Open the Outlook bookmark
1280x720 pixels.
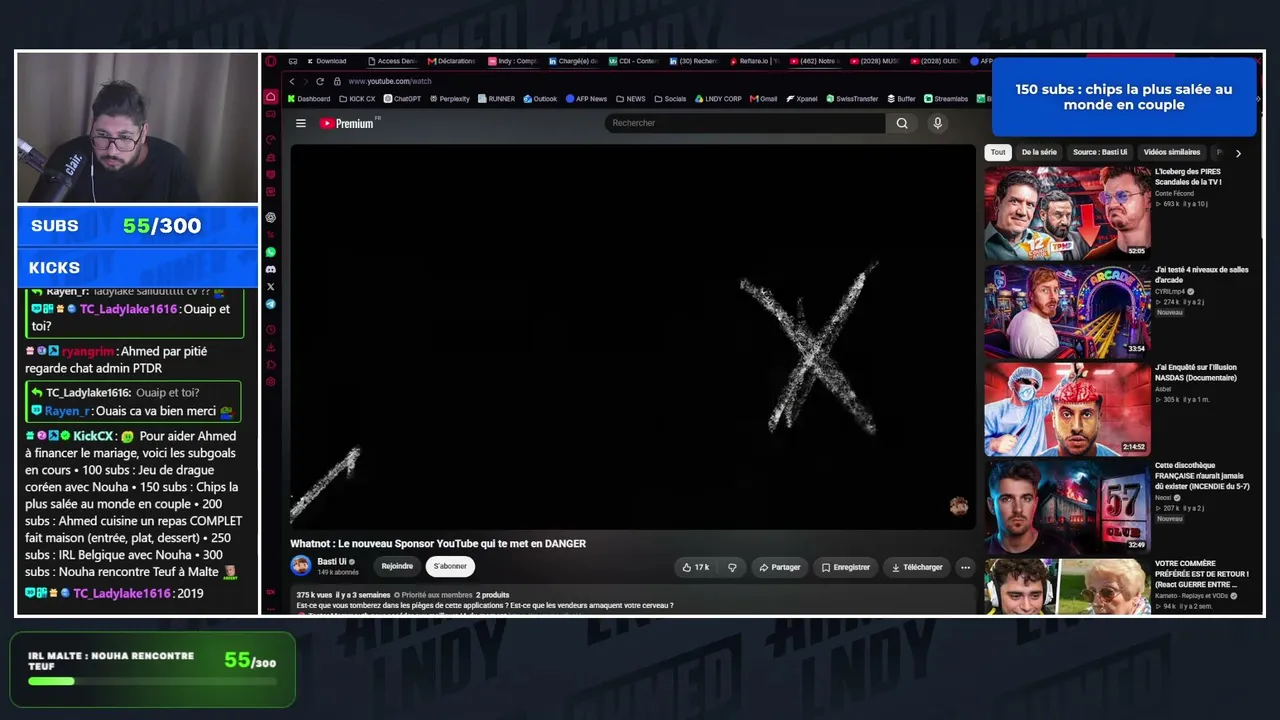[540, 99]
